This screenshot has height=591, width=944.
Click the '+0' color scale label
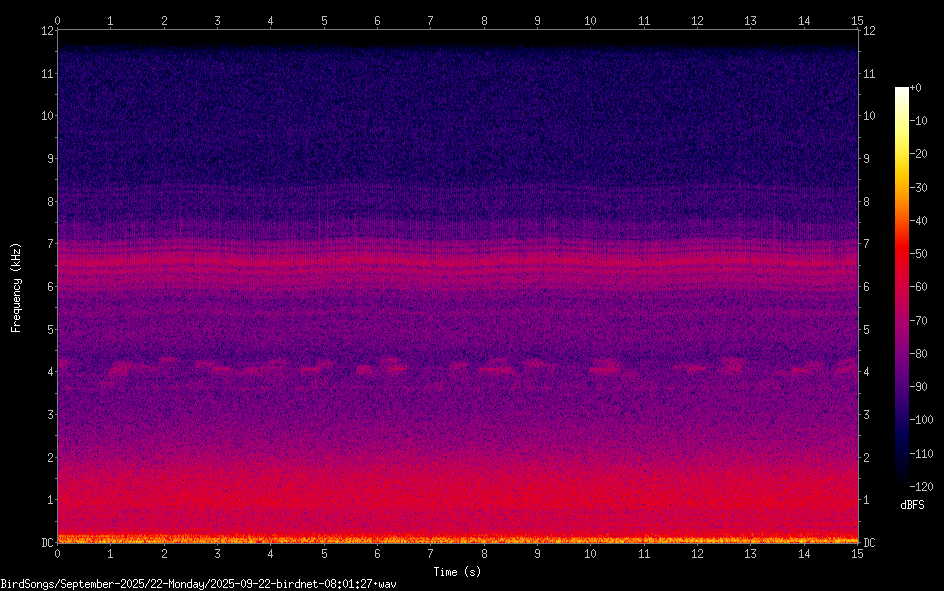(x=915, y=88)
